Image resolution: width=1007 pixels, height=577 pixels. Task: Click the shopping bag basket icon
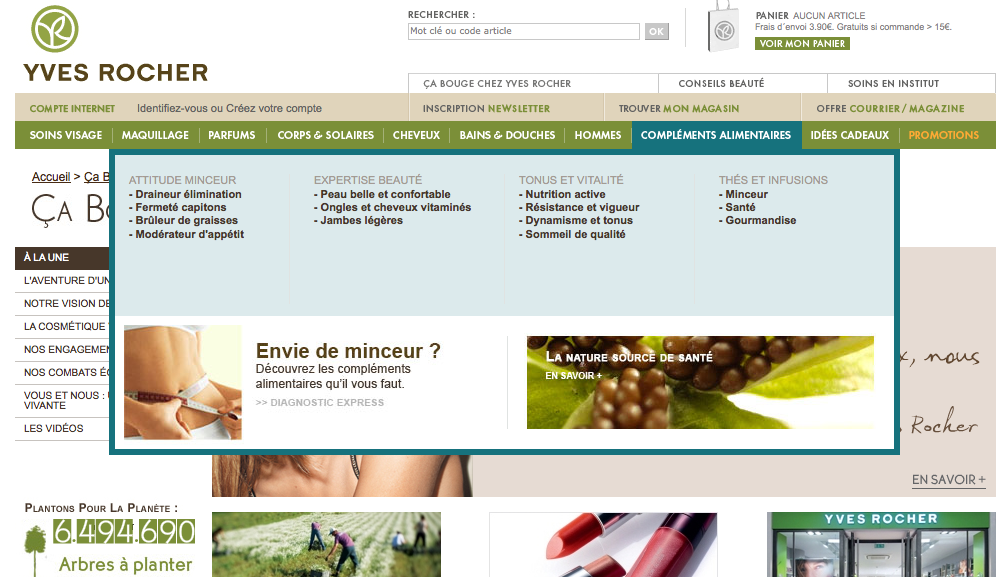pos(723,28)
